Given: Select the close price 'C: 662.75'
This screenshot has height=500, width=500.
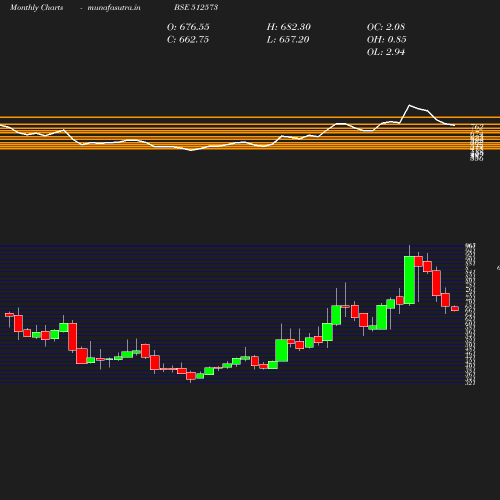Looking at the screenshot, I should pos(188,40).
